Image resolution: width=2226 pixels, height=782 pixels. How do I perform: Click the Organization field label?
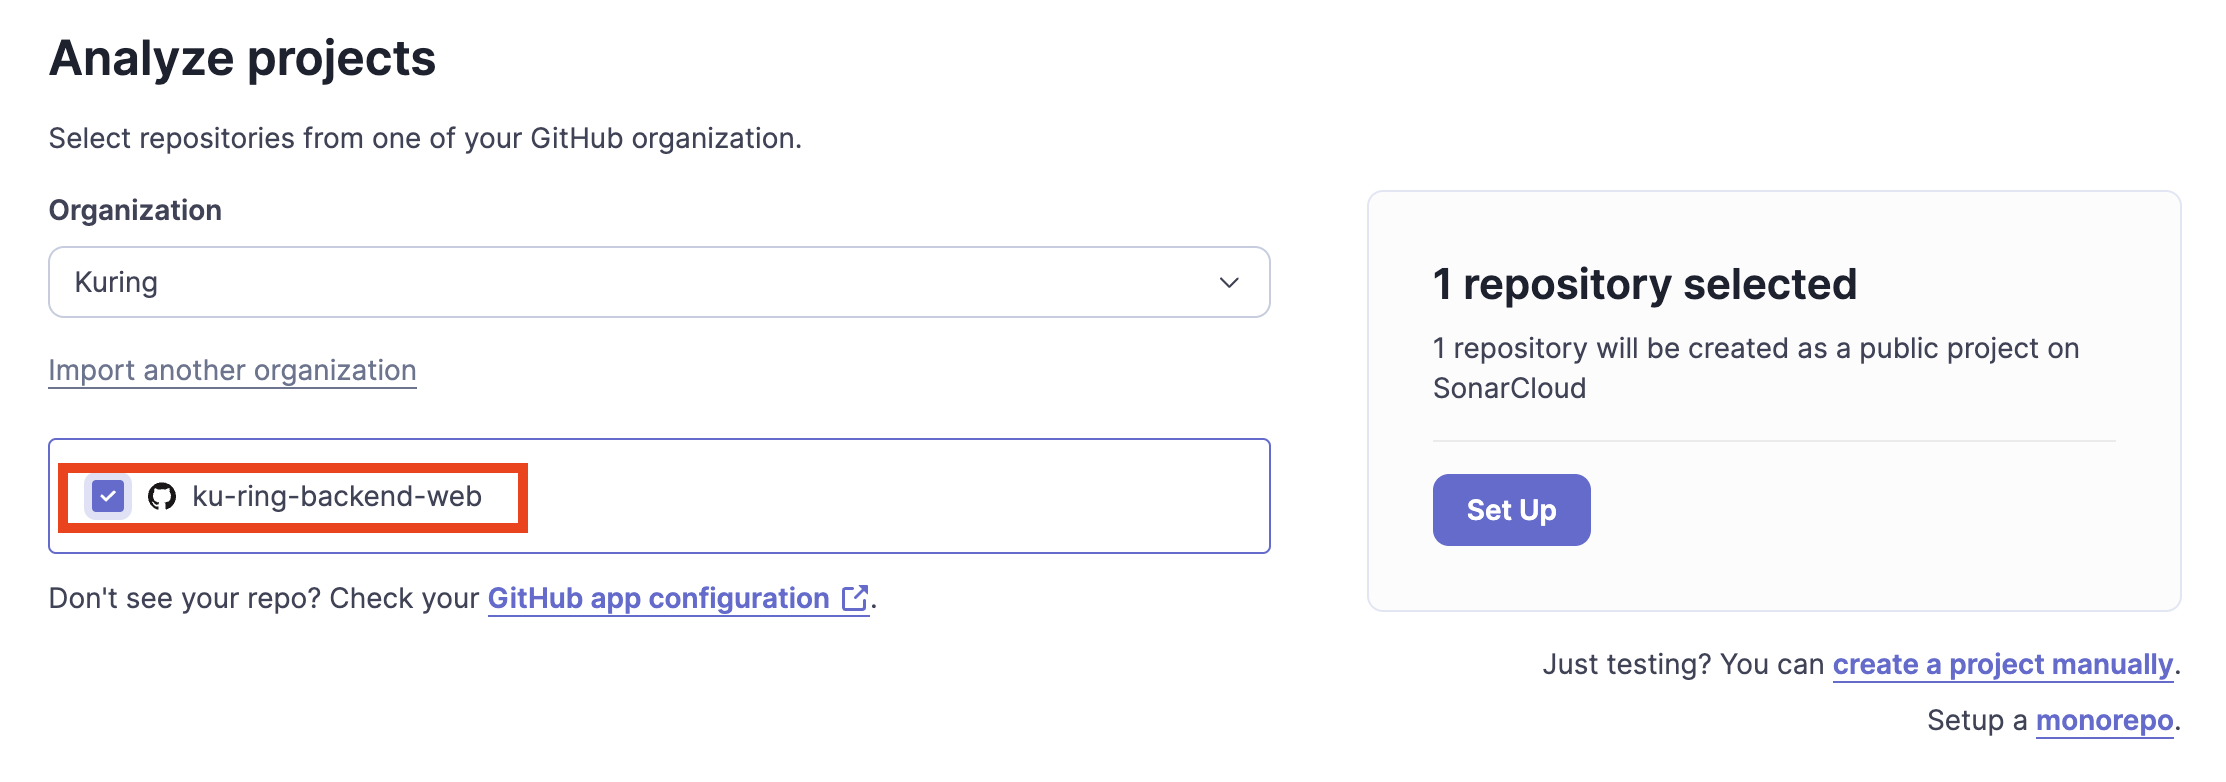point(135,210)
